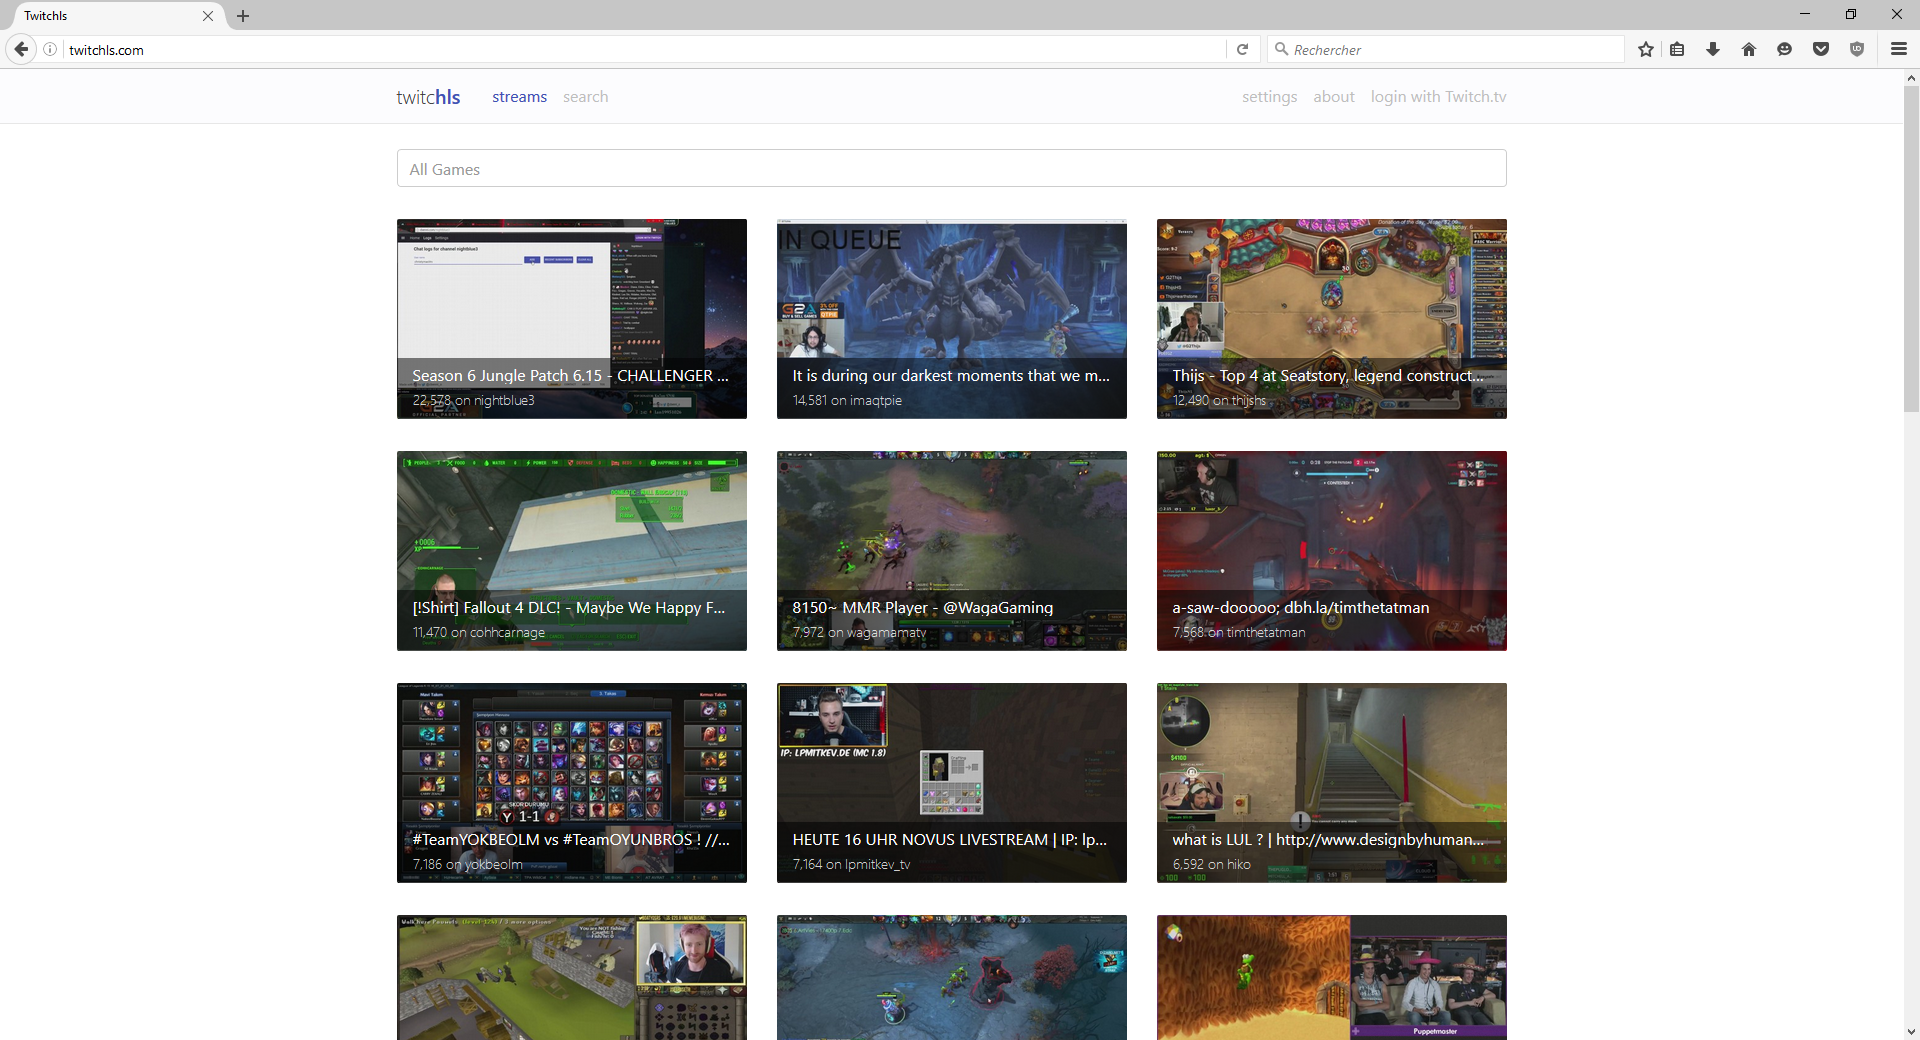
Task: Click '6,592 on hiko' viewer text
Action: [1211, 864]
